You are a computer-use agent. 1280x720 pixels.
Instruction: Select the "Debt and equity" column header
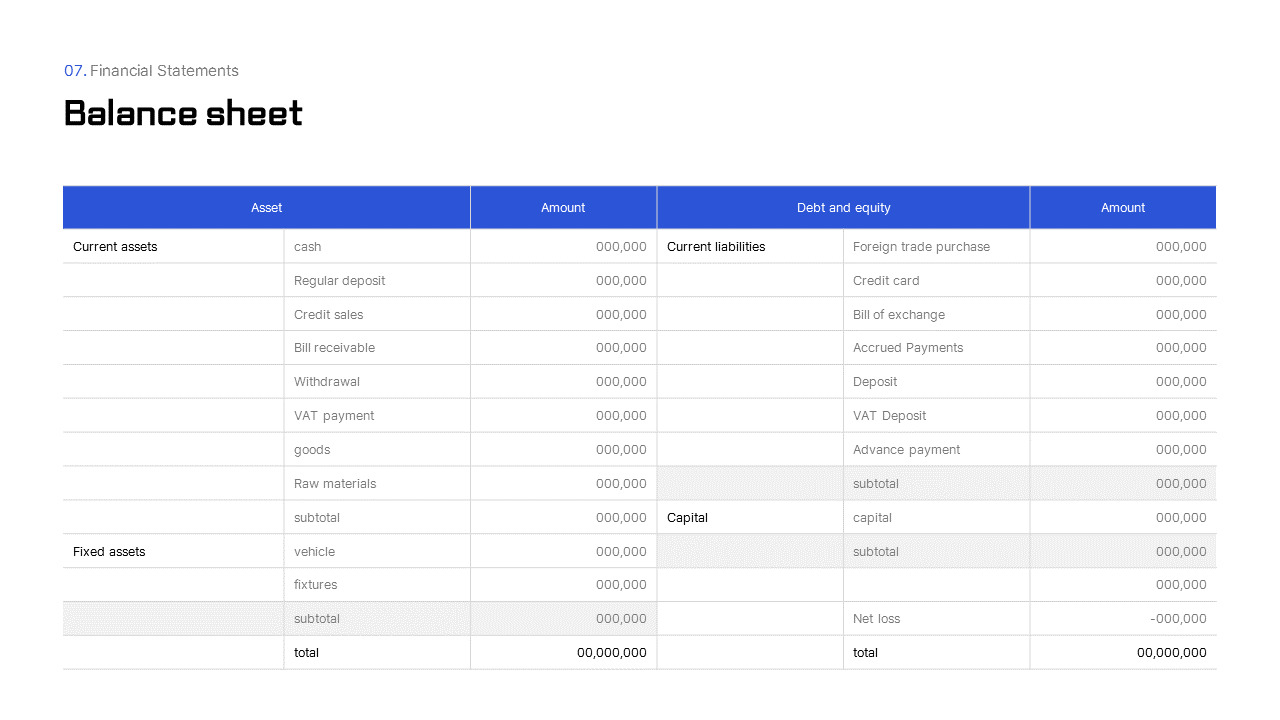click(x=844, y=208)
